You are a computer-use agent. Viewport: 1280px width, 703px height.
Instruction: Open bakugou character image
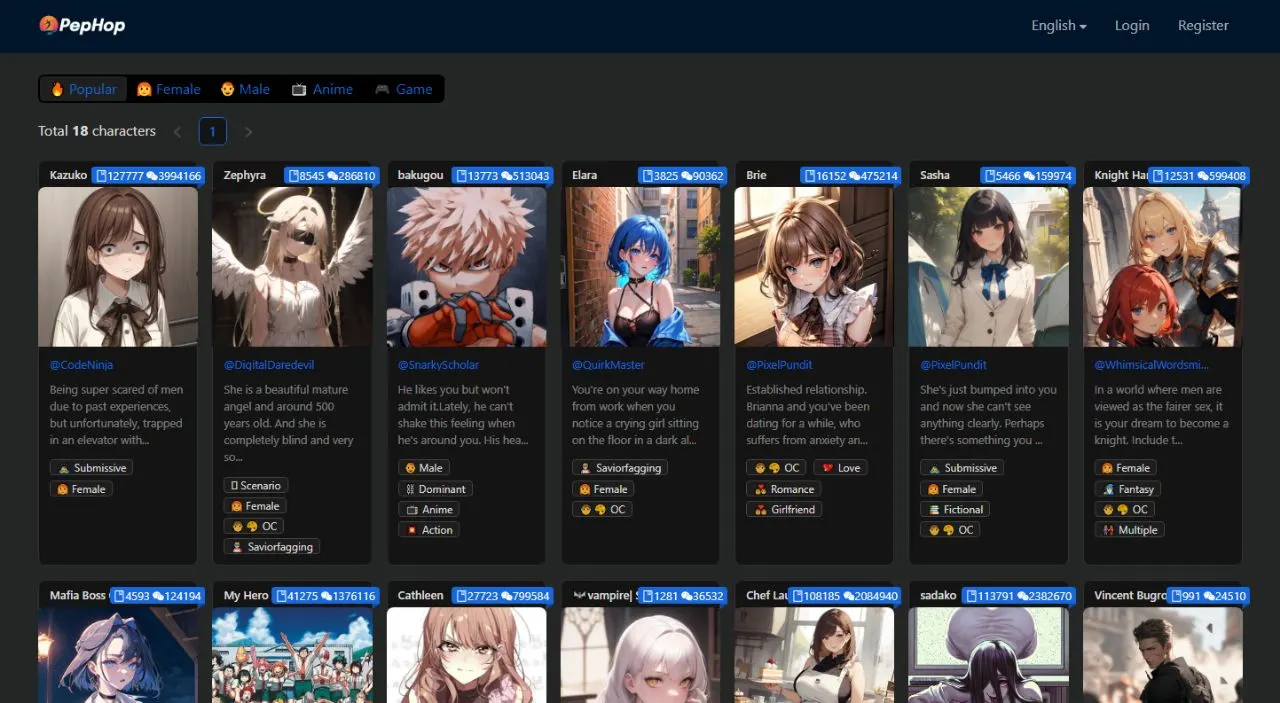coord(466,267)
